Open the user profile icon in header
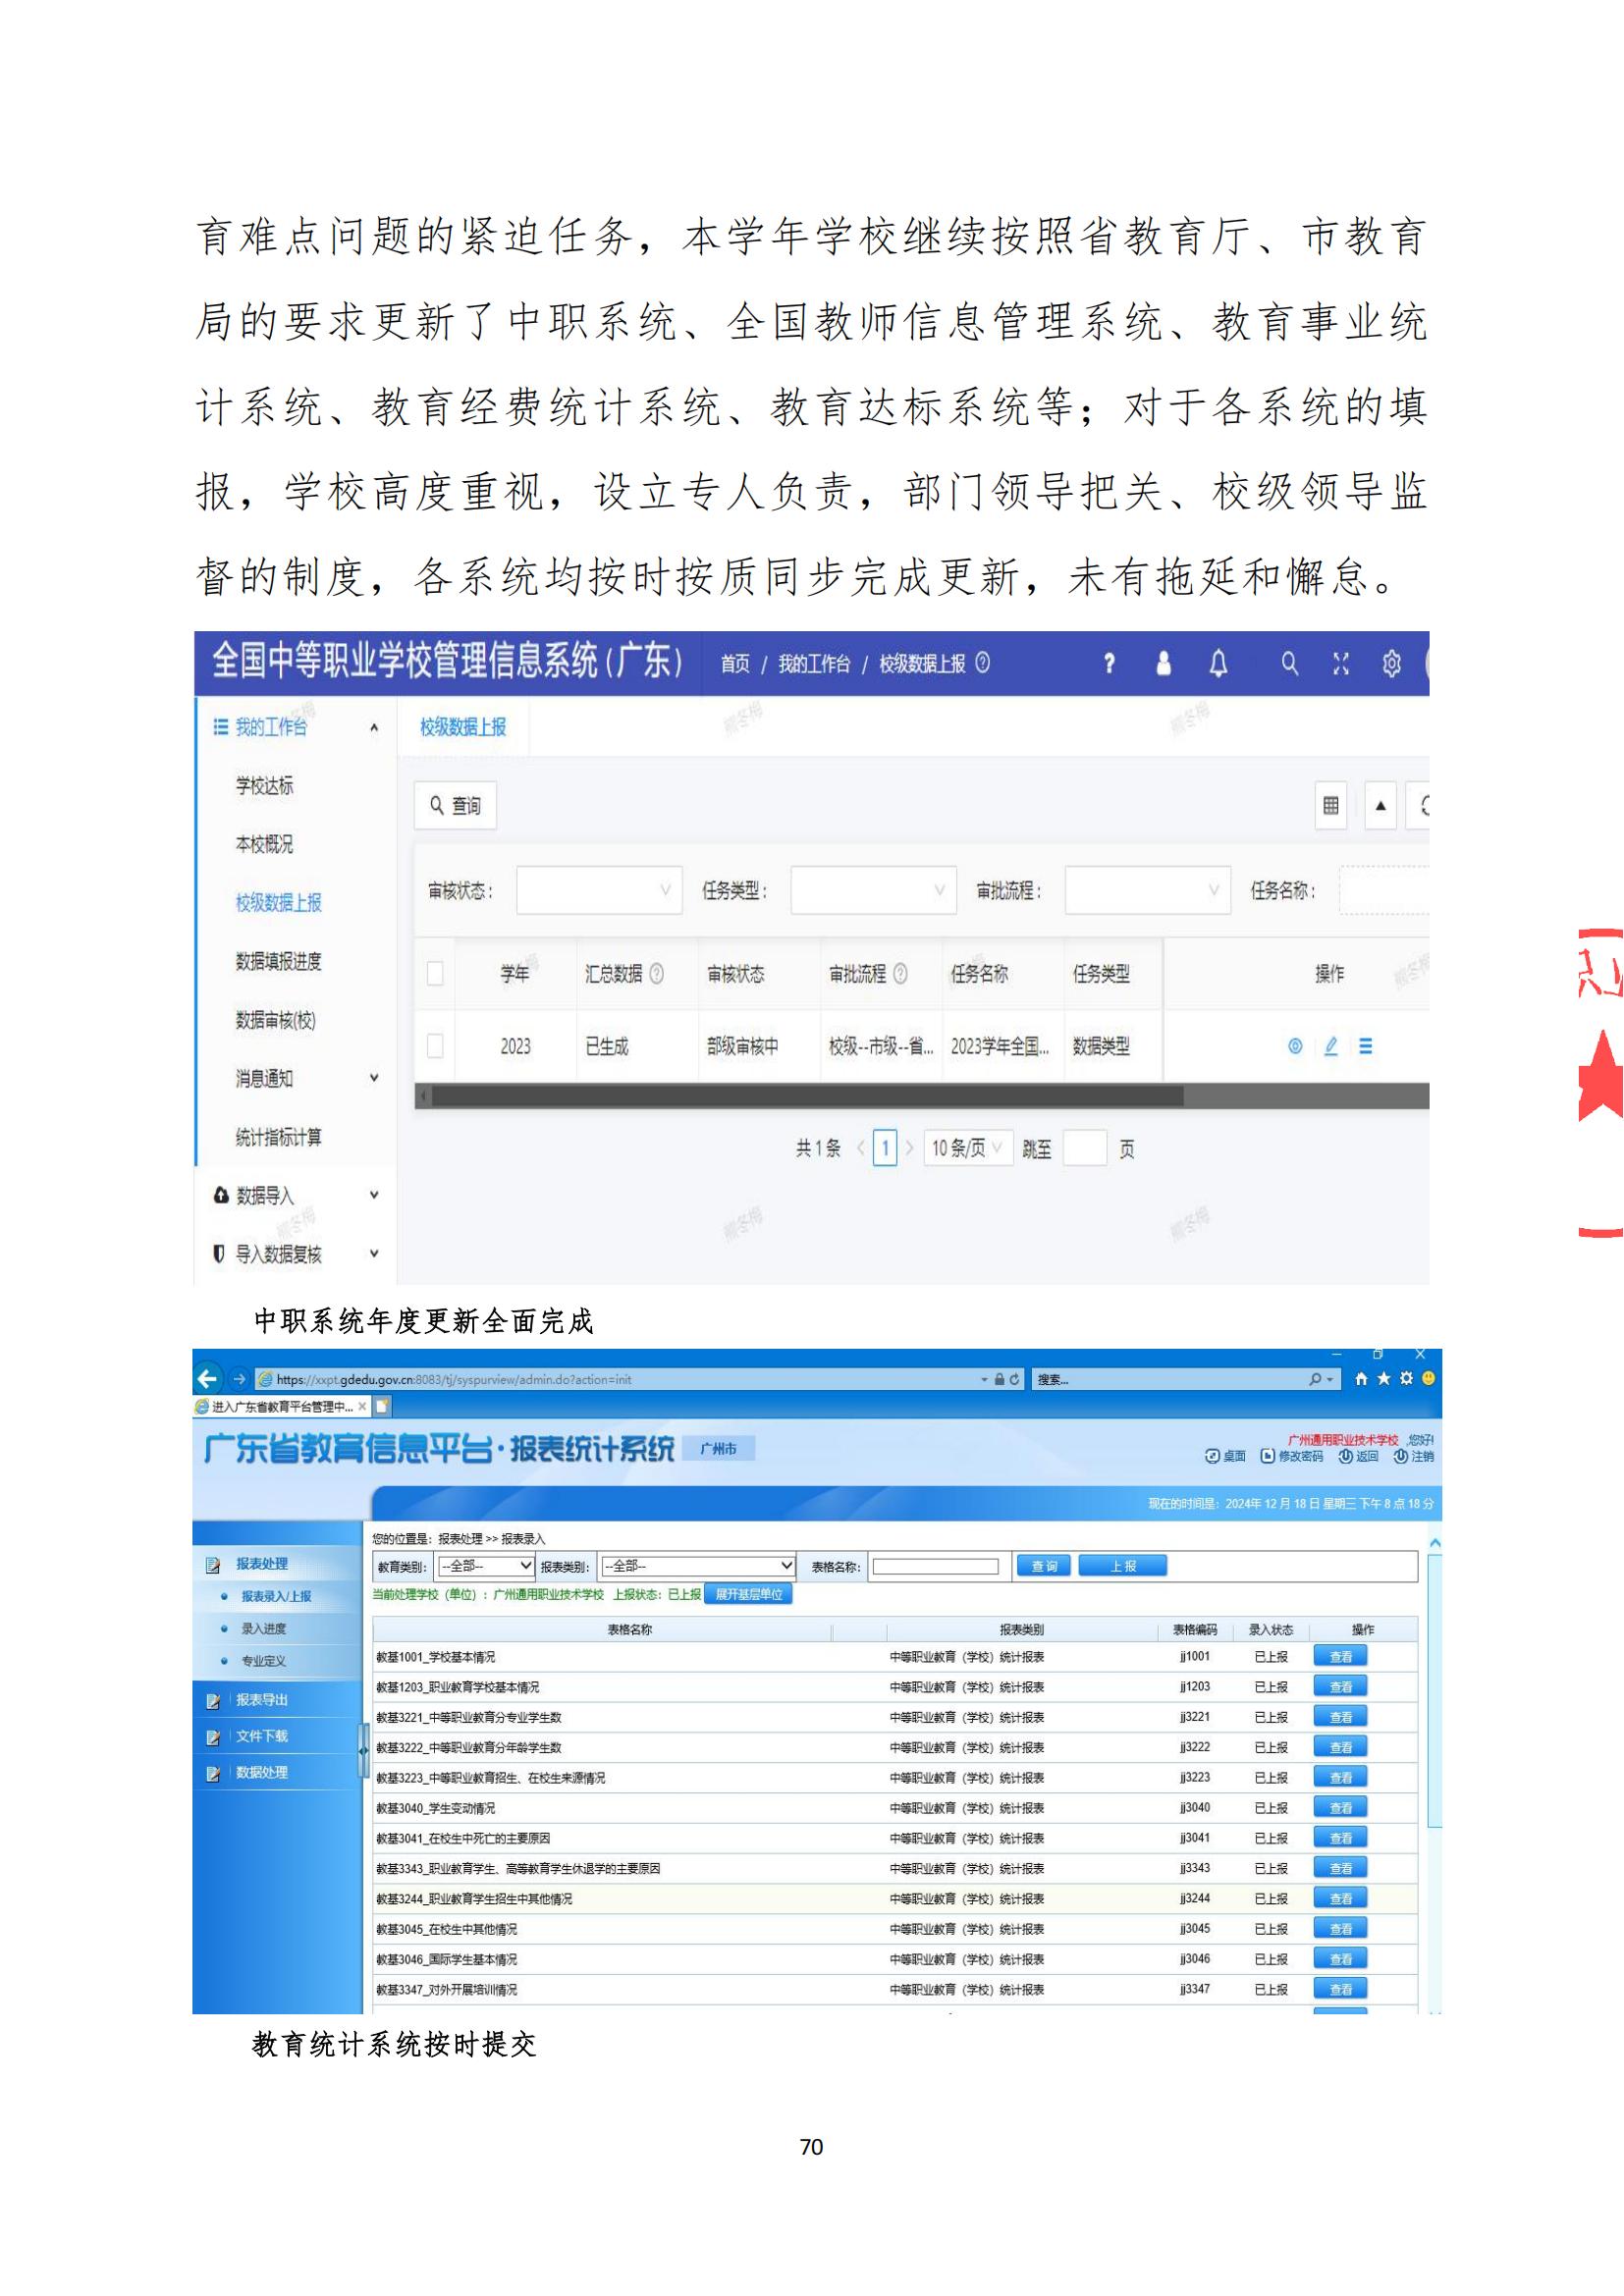This screenshot has height=2296, width=1624. point(1163,663)
